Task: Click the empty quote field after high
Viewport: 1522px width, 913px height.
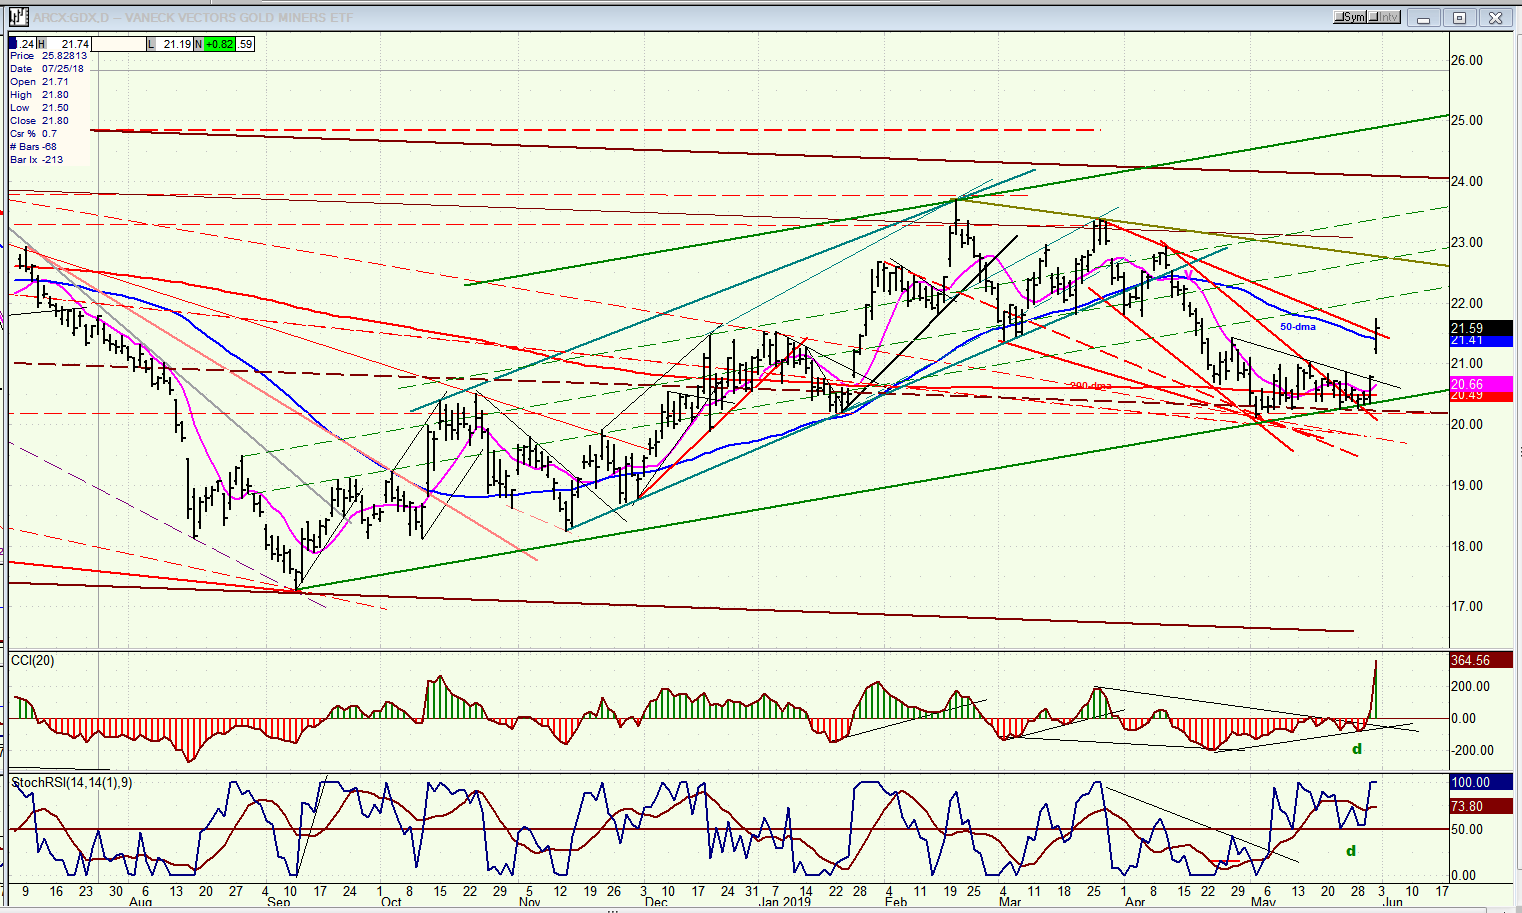Action: click(x=118, y=44)
